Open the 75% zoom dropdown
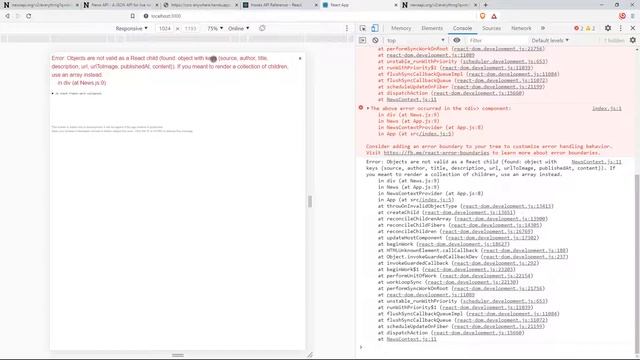 click(x=215, y=29)
